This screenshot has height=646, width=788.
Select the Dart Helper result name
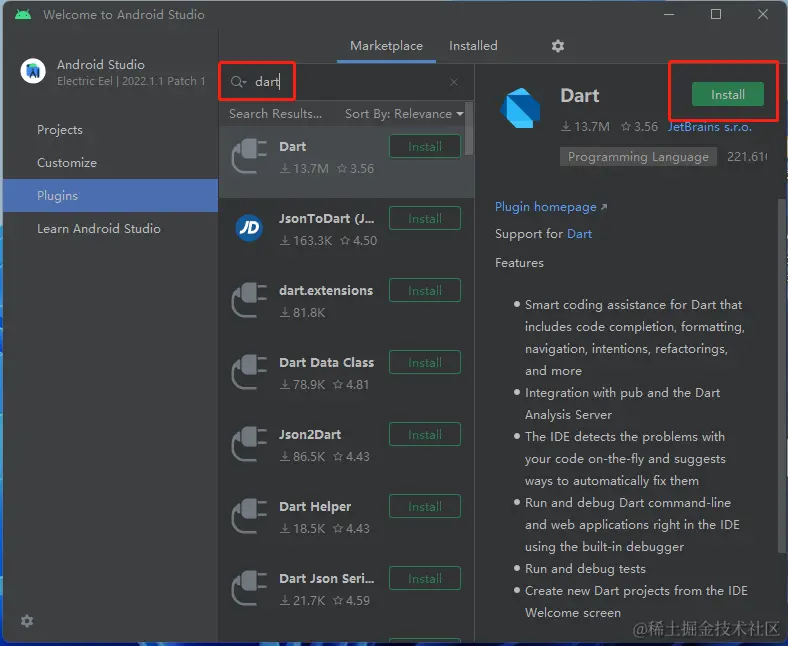315,506
